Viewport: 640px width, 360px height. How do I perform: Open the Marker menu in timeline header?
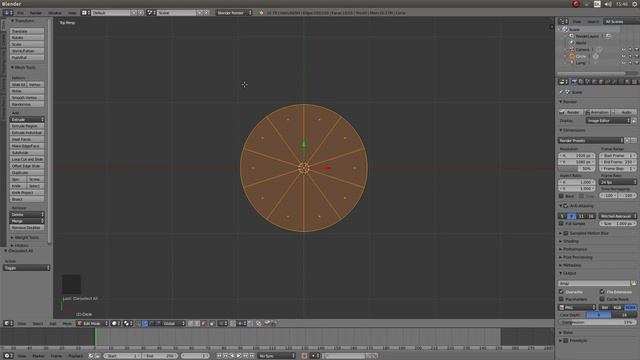pos(38,356)
